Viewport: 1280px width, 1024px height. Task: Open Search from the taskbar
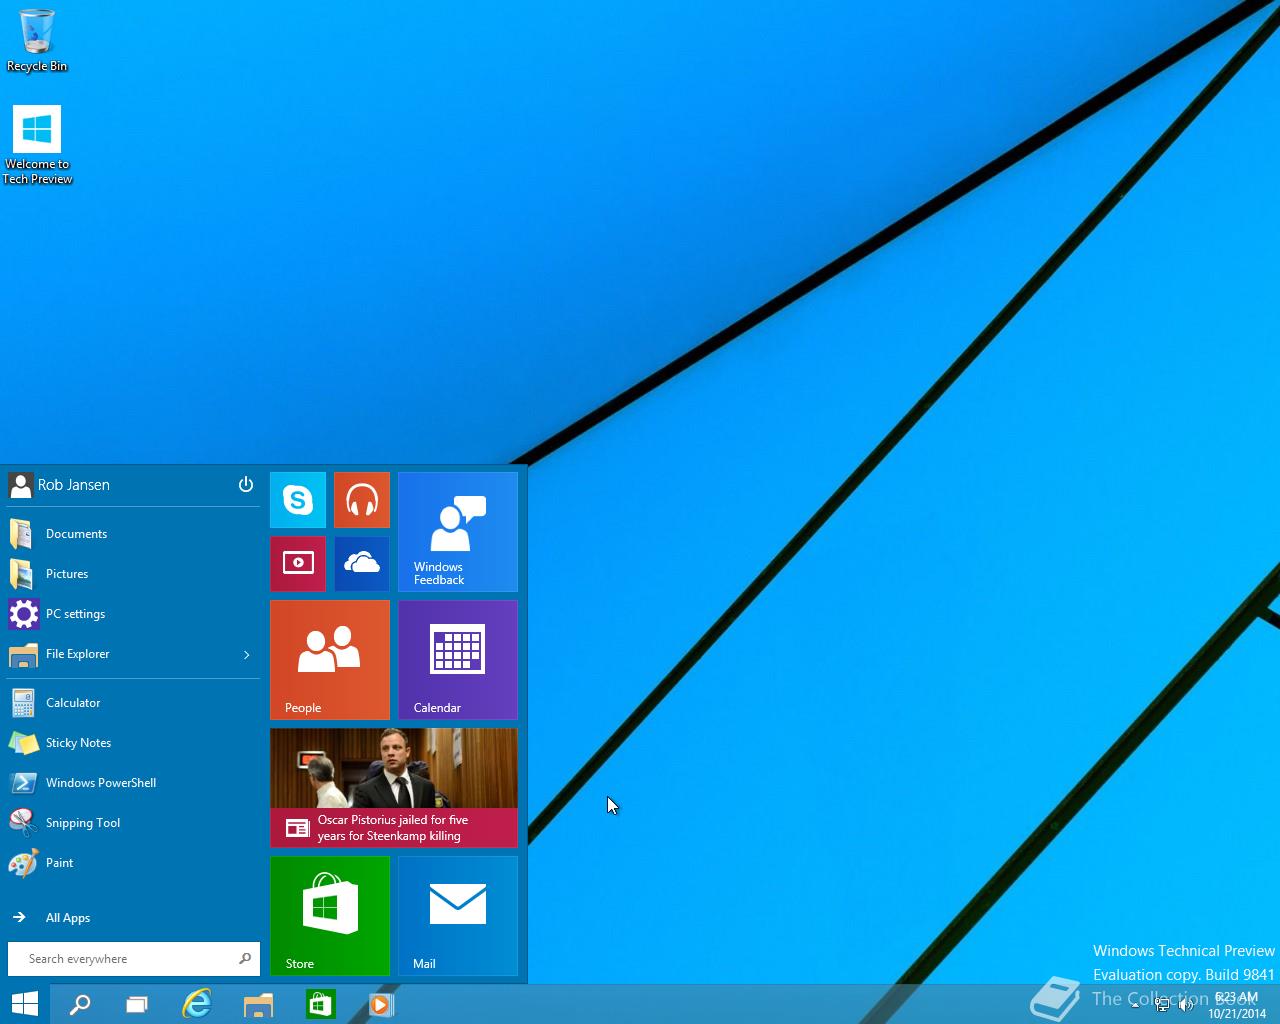coord(79,1004)
